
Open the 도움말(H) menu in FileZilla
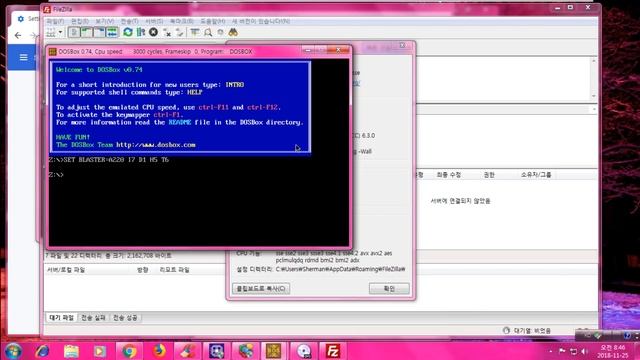click(212, 21)
